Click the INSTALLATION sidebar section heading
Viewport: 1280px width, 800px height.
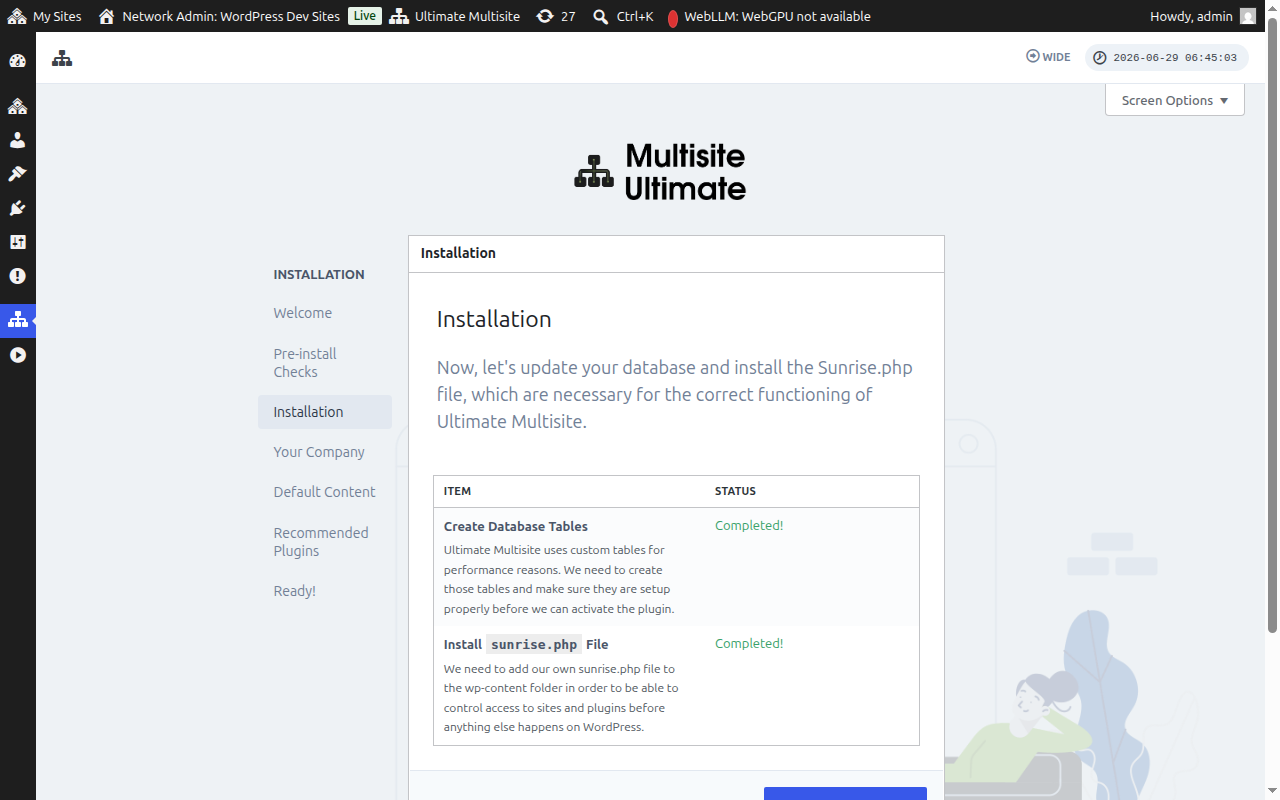319,274
